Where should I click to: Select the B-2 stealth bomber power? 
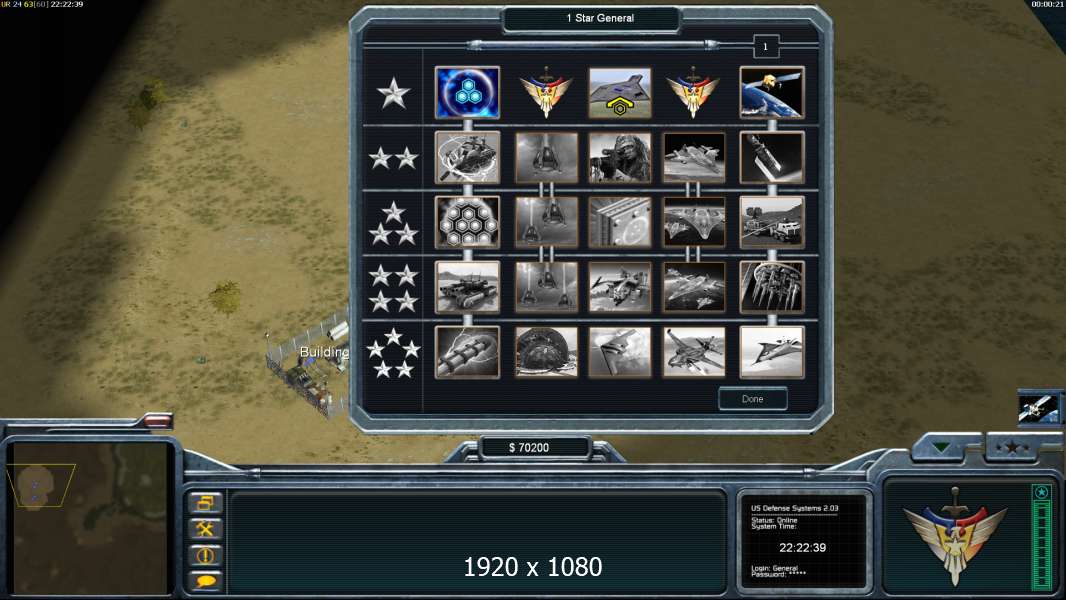(x=619, y=352)
